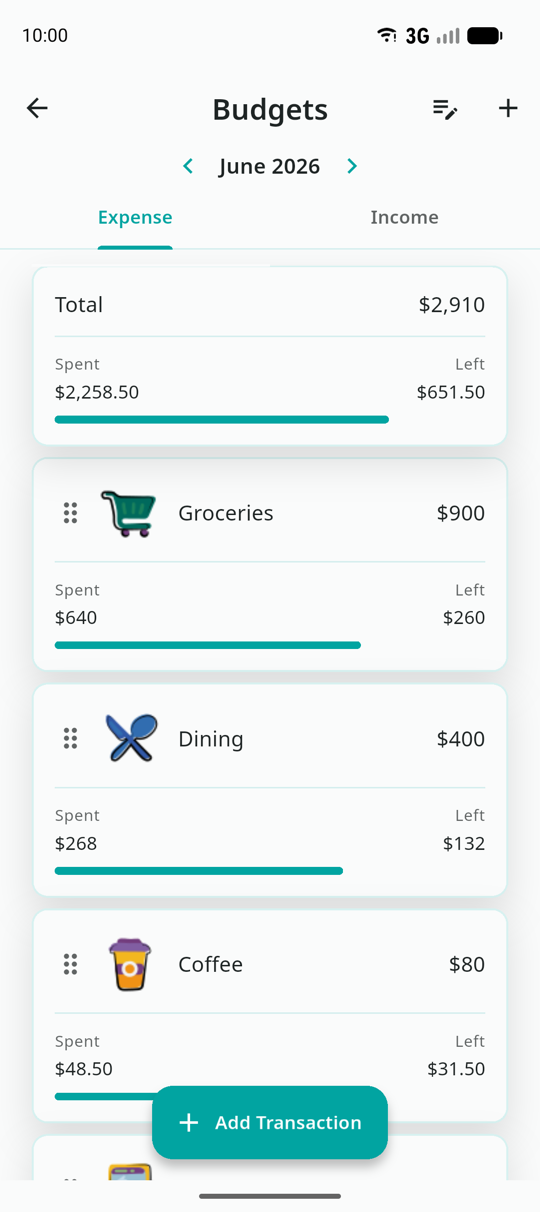Tap the Coffee reorder handle
540x1212 pixels.
pyautogui.click(x=70, y=964)
